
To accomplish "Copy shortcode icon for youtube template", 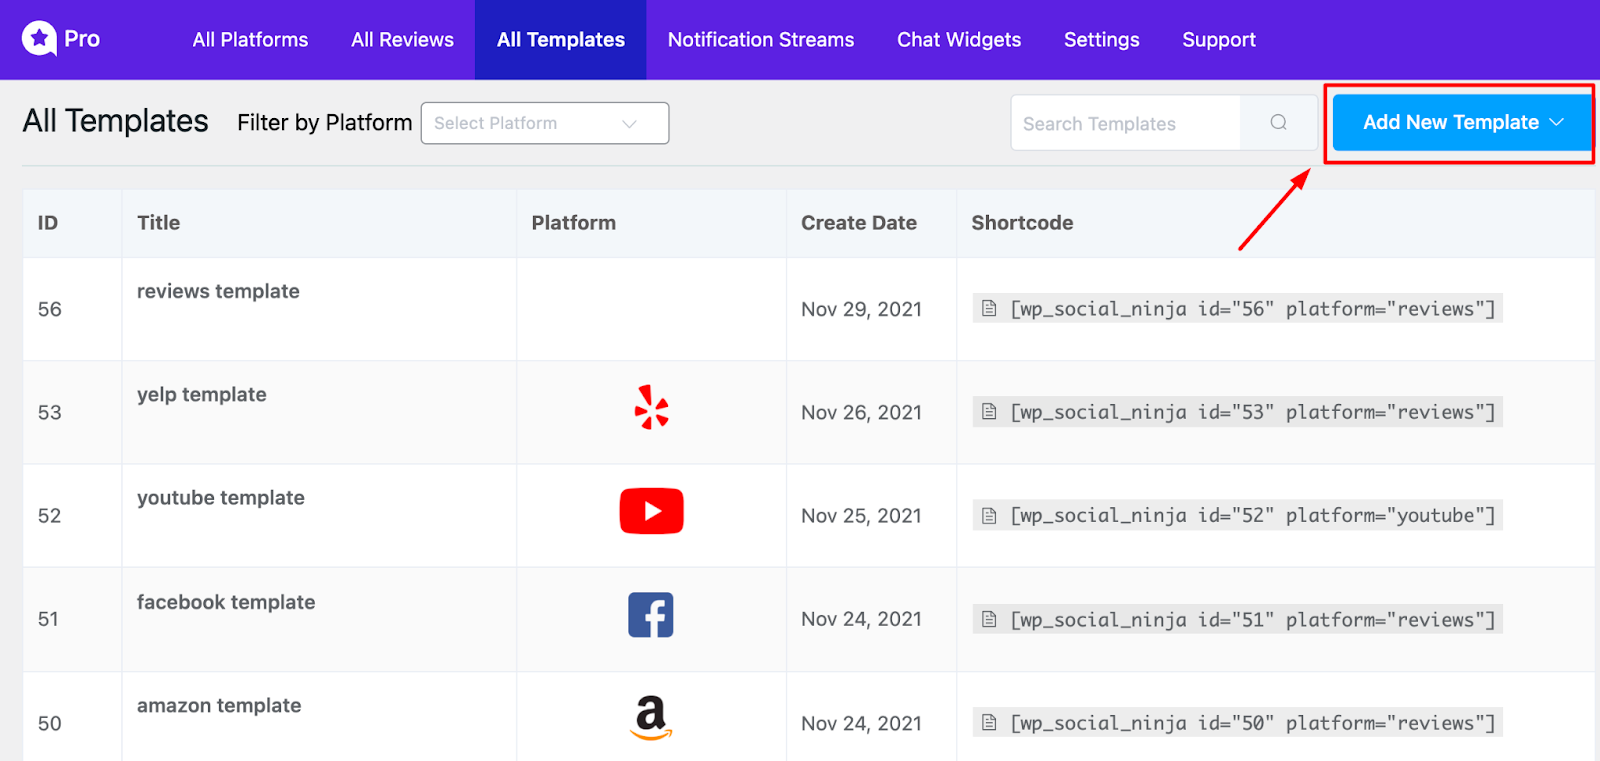I will (x=989, y=516).
